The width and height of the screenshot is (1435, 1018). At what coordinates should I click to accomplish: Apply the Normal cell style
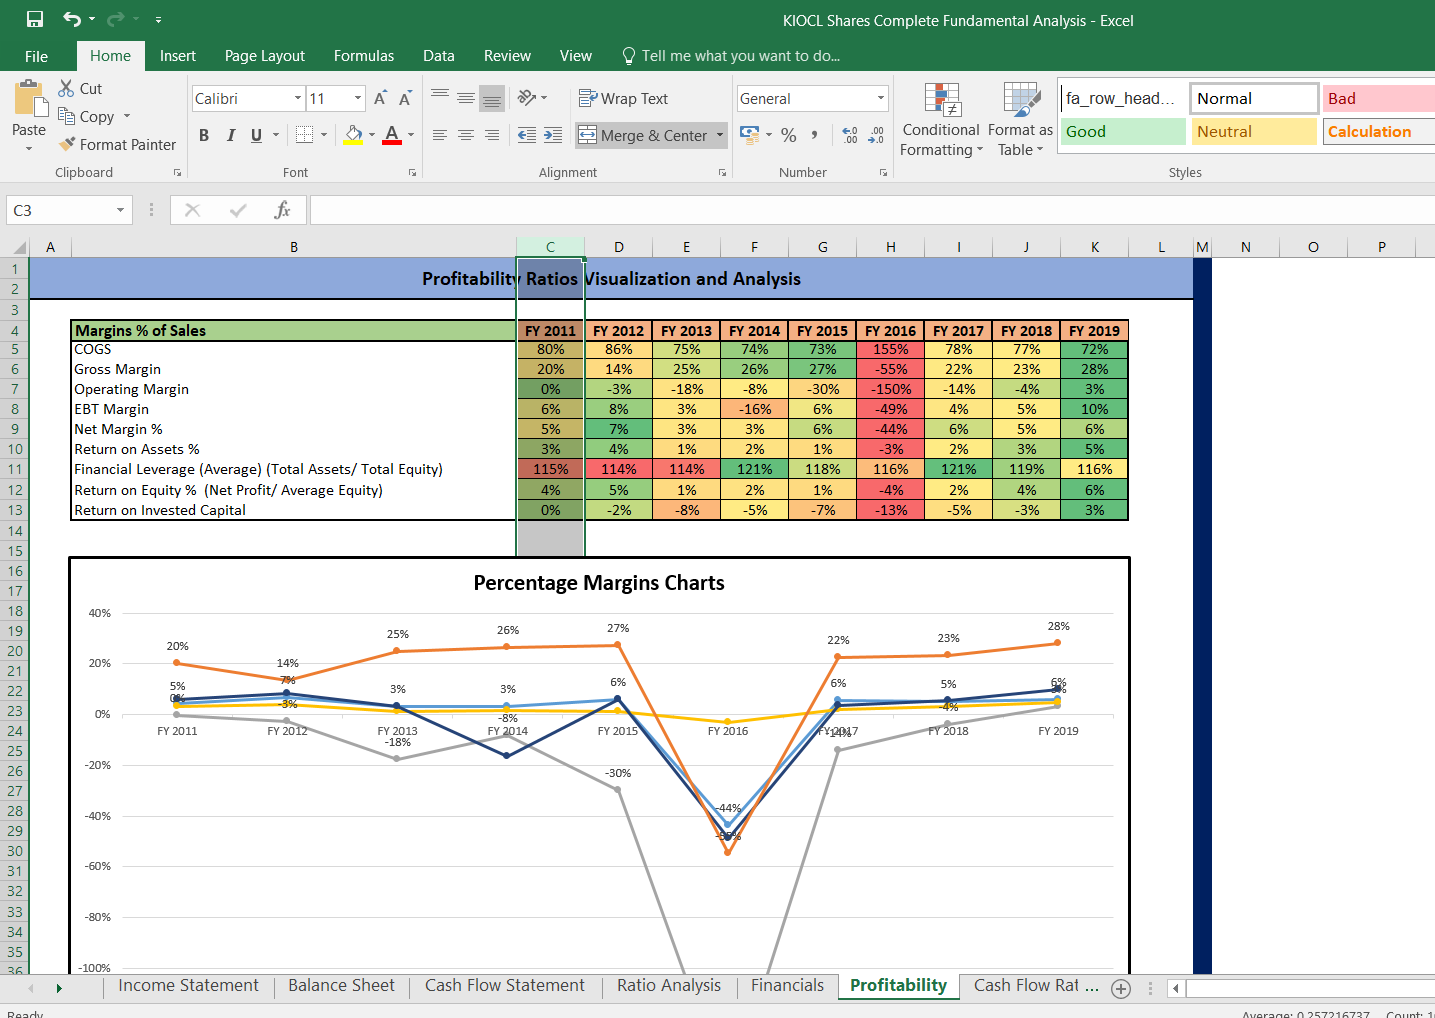tap(1254, 98)
